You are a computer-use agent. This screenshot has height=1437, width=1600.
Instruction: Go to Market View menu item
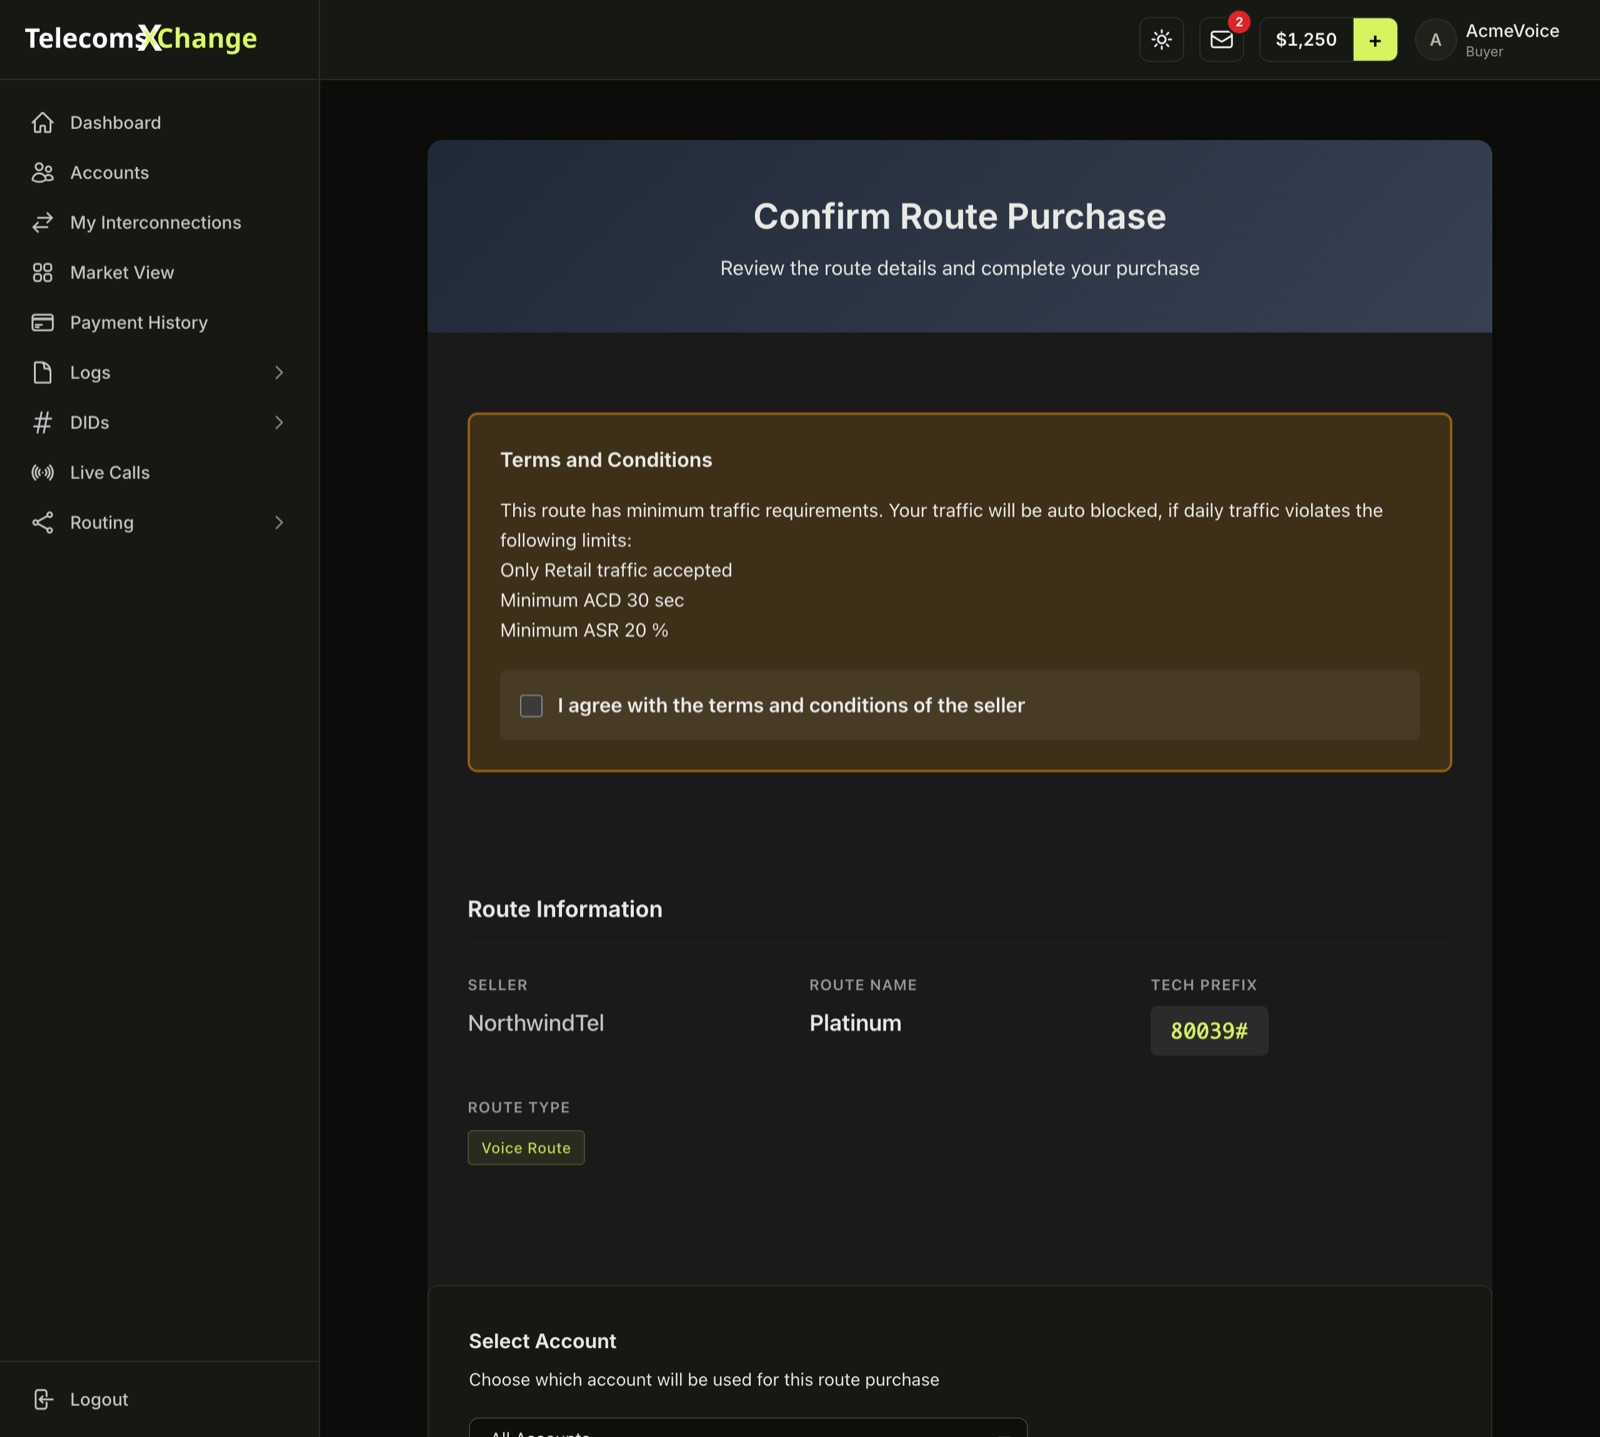[x=160, y=272]
